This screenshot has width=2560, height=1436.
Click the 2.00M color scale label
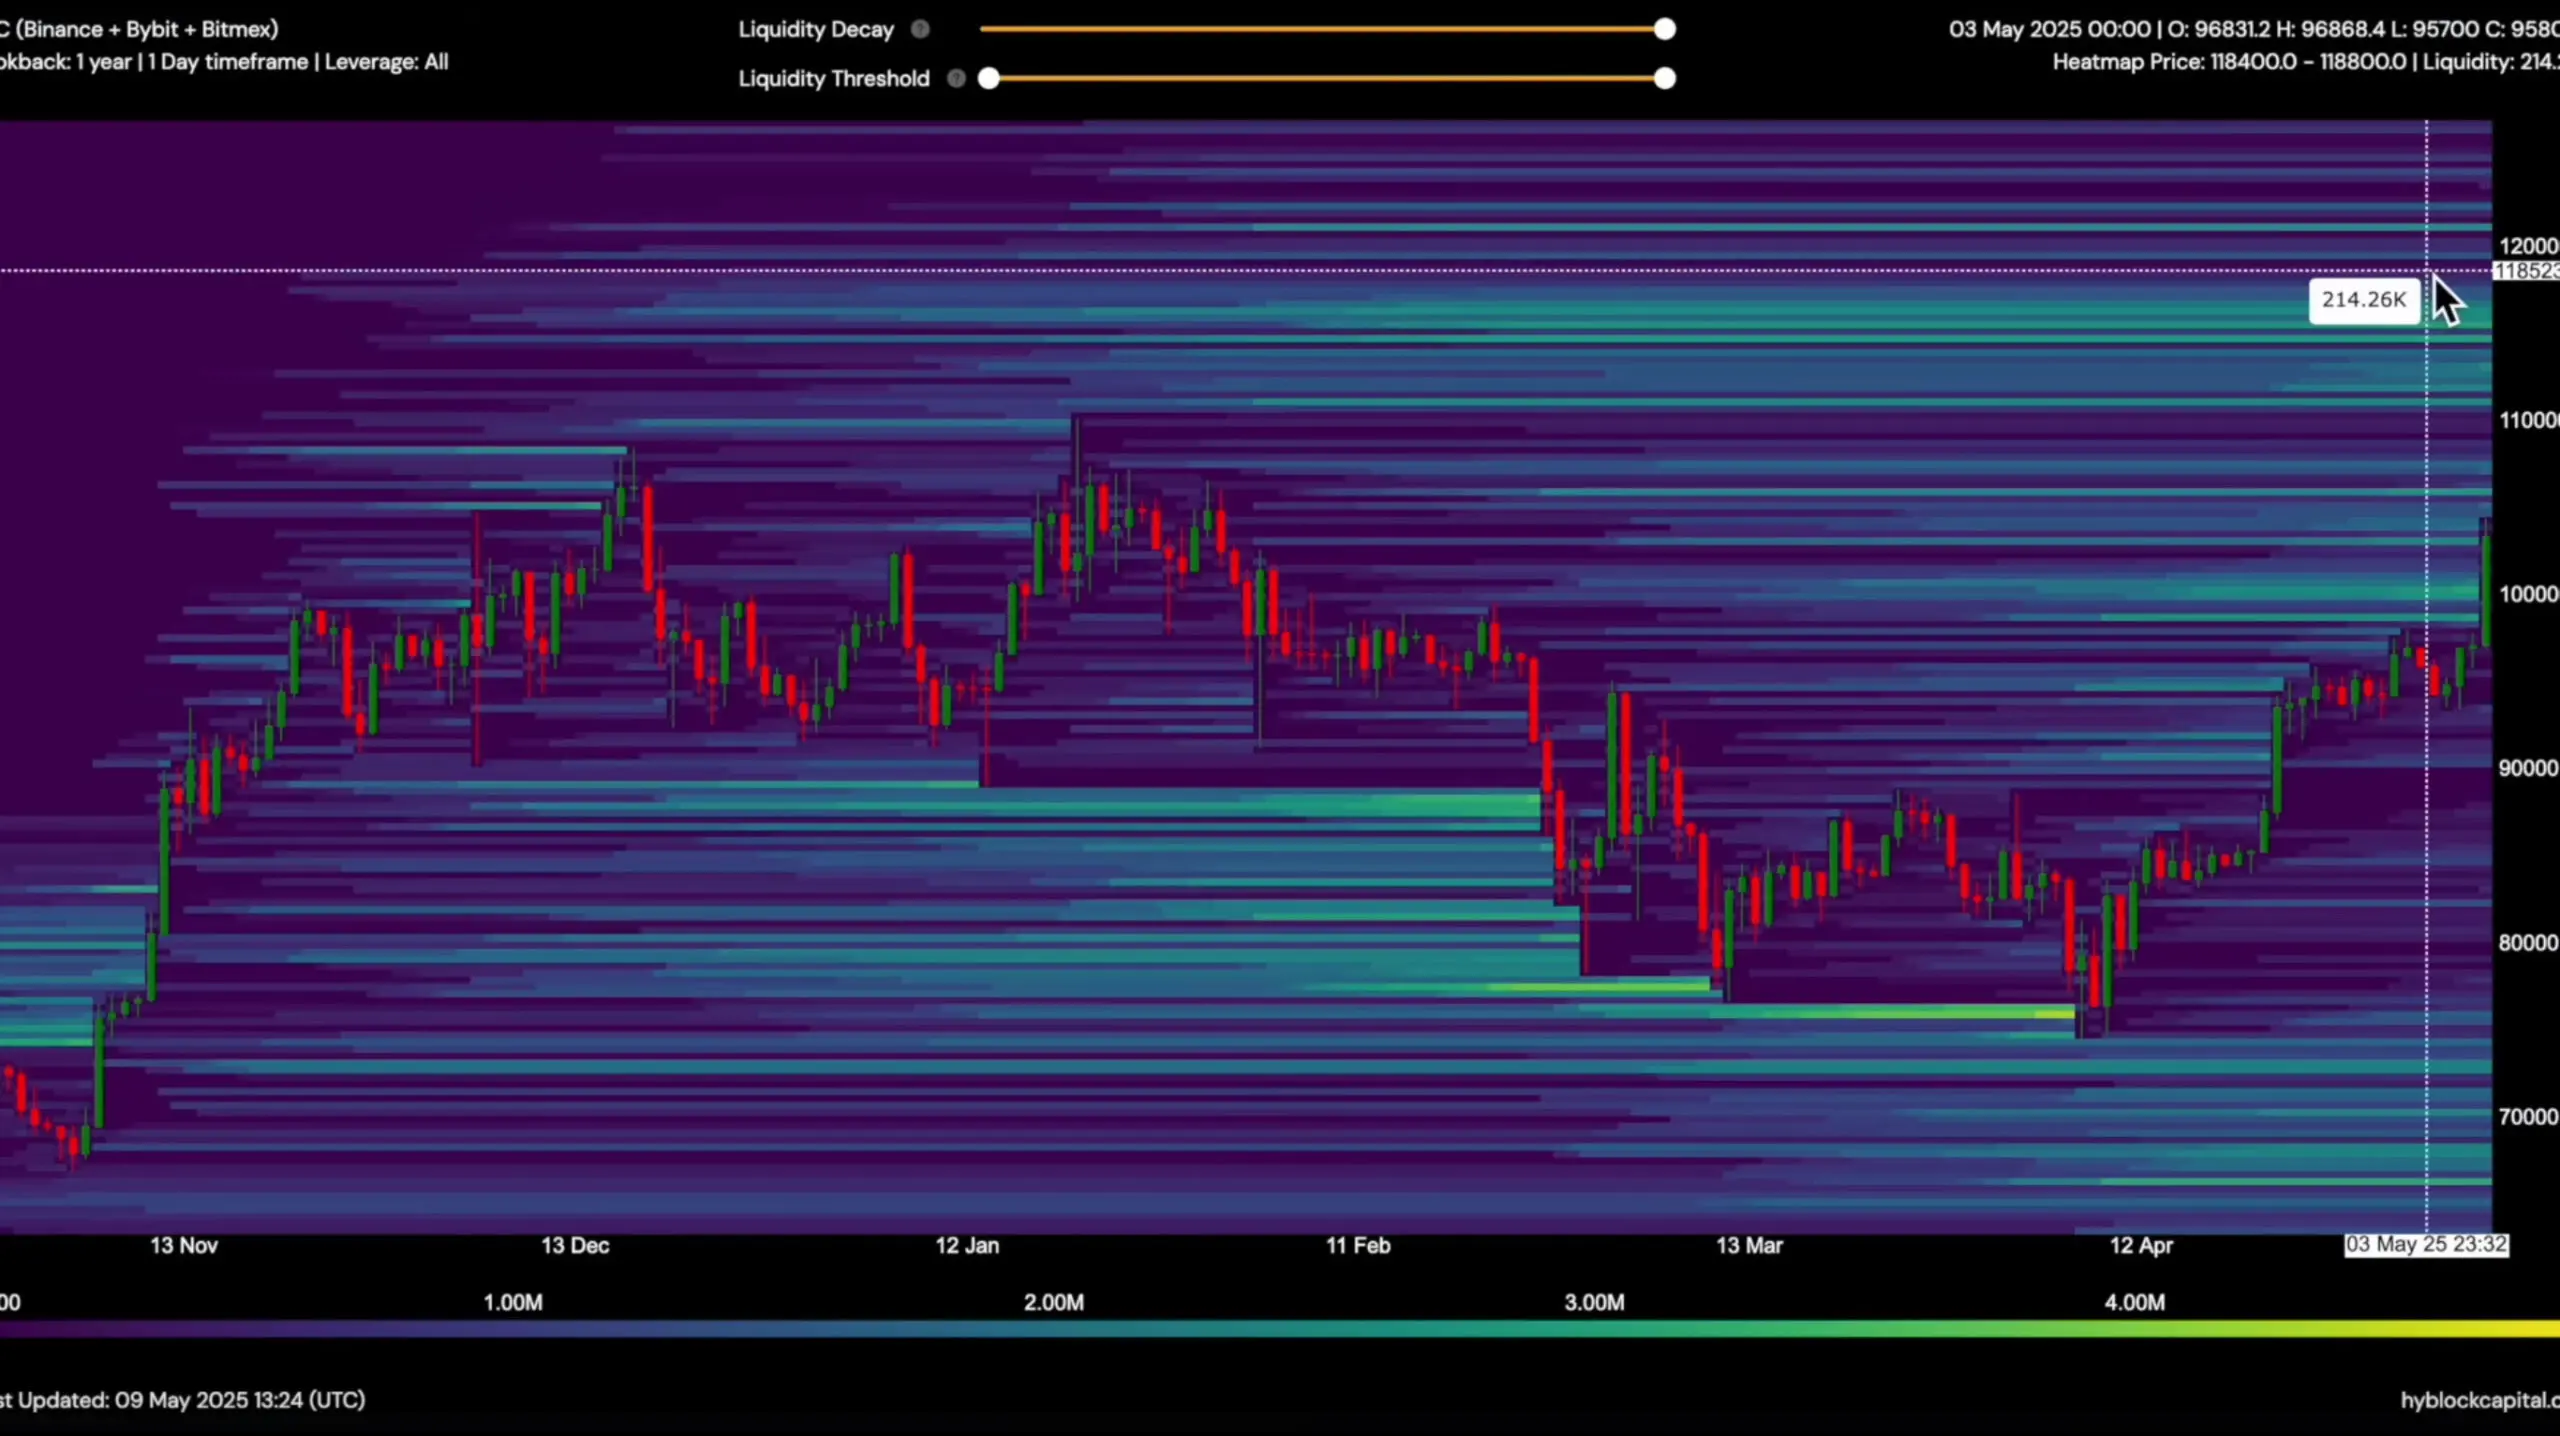(1053, 1302)
